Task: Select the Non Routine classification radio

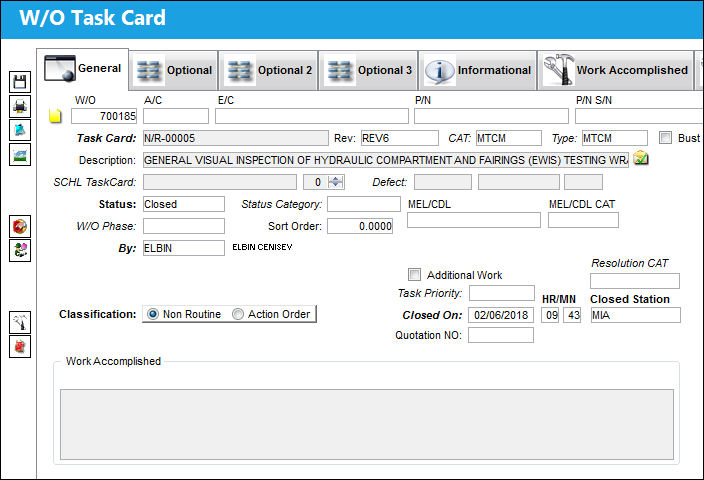Action: [x=153, y=314]
